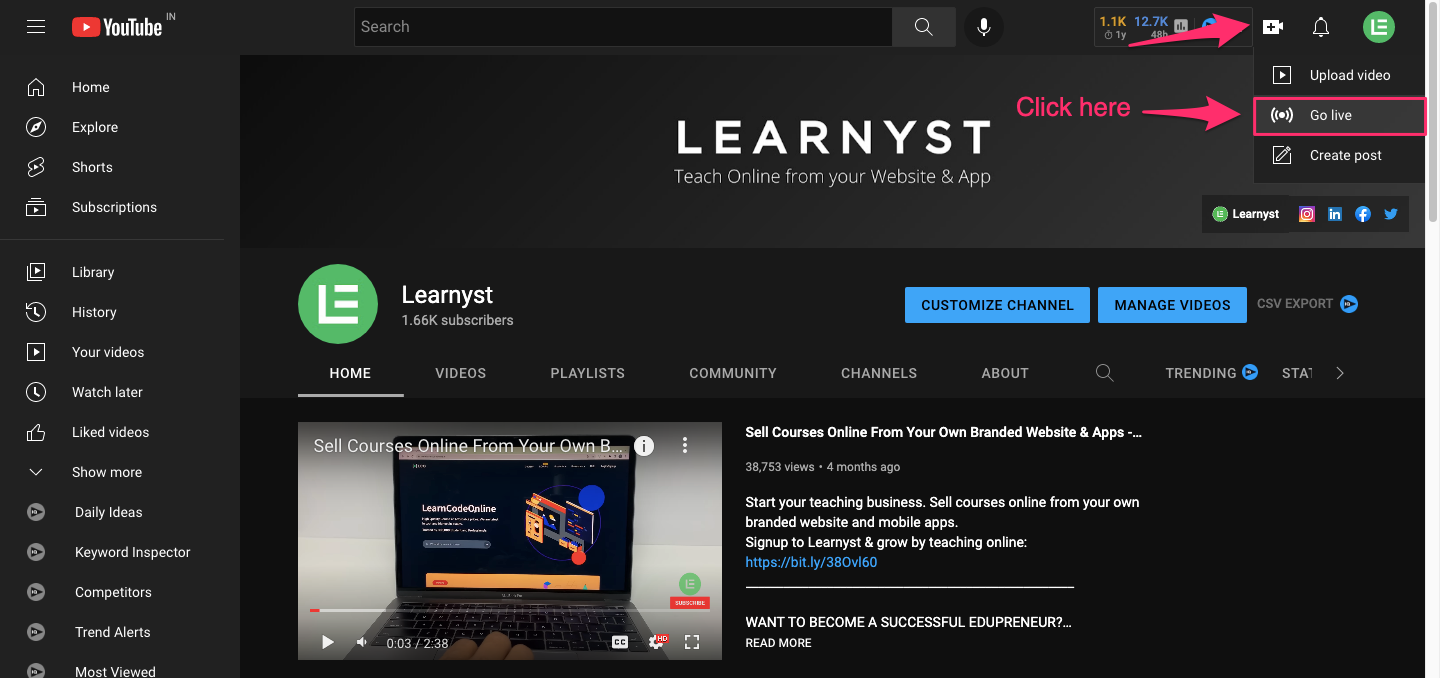This screenshot has width=1440, height=678.
Task: Open video player settings gear
Action: (x=656, y=642)
